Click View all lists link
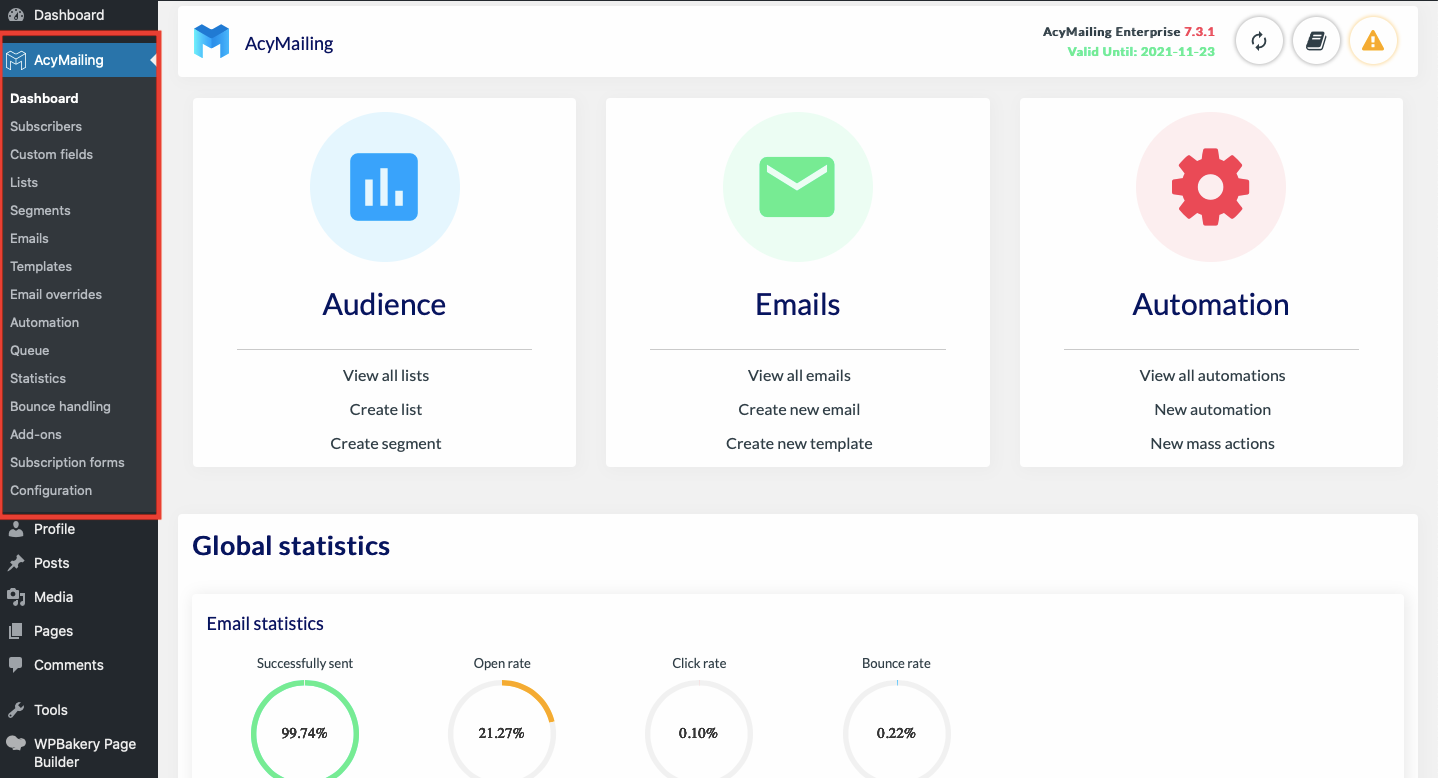 (x=386, y=375)
